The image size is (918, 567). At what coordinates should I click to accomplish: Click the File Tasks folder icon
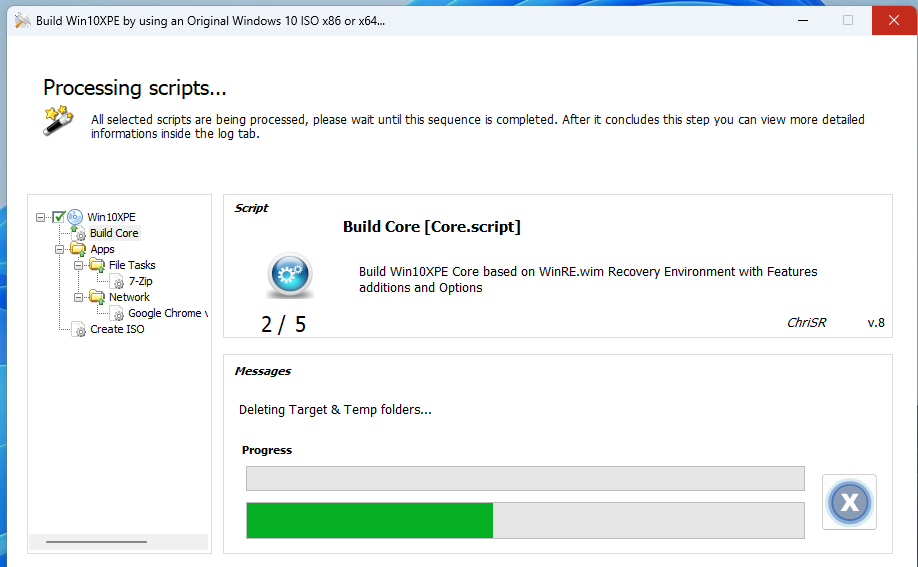[x=97, y=265]
